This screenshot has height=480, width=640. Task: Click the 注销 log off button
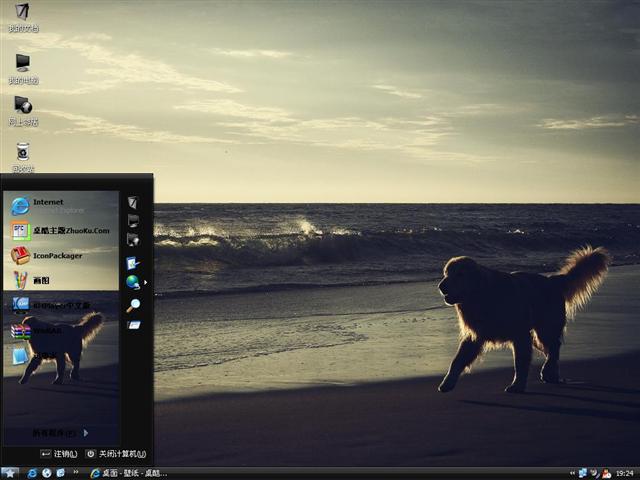tap(59, 454)
